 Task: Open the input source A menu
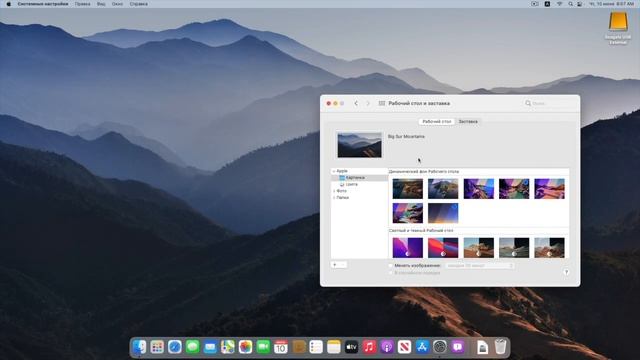tap(547, 4)
